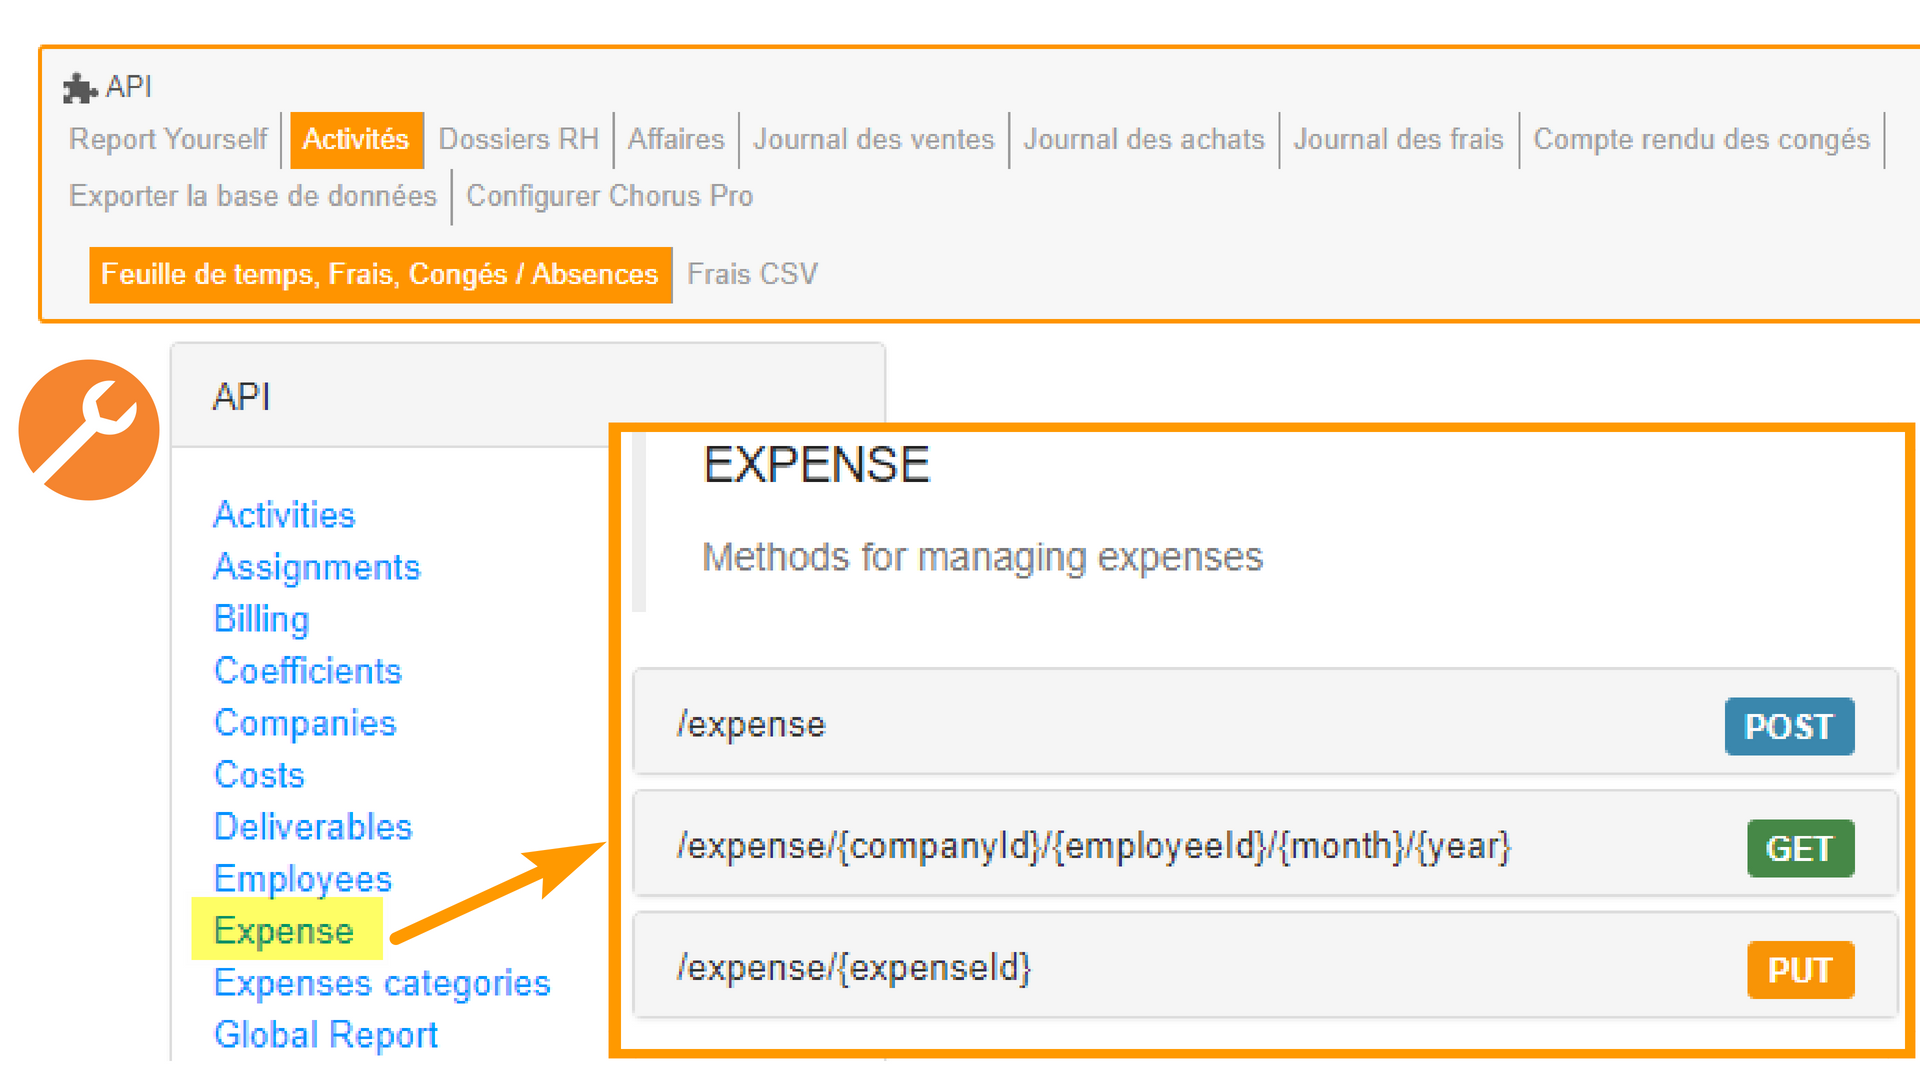Open the Global Report link
Image resolution: width=1920 pixels, height=1080 pixels.
point(326,1035)
